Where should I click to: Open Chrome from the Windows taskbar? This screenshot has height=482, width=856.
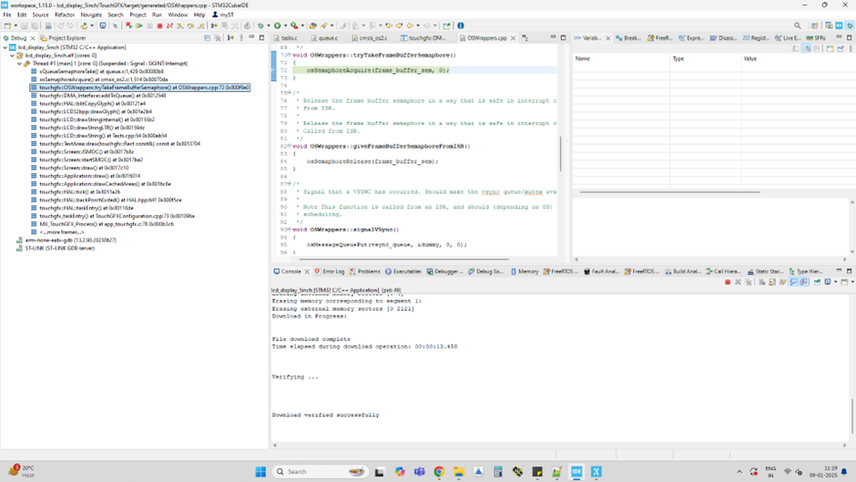(439, 471)
